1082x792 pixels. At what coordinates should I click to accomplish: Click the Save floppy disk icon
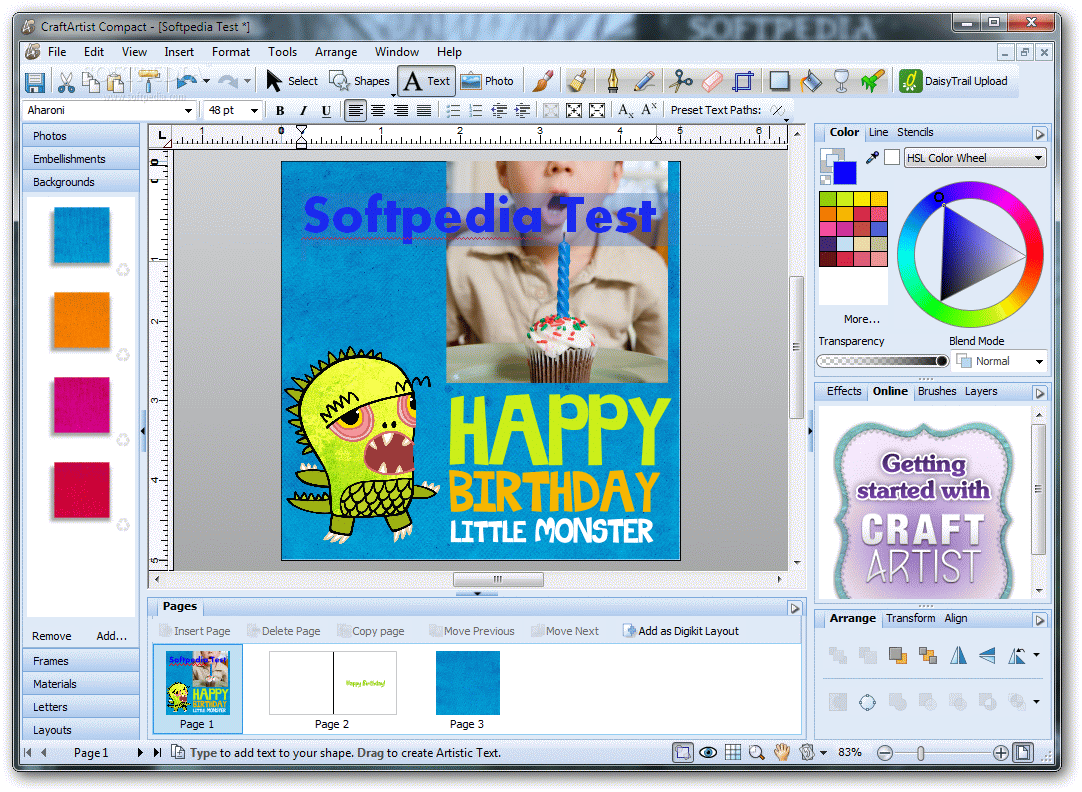35,82
